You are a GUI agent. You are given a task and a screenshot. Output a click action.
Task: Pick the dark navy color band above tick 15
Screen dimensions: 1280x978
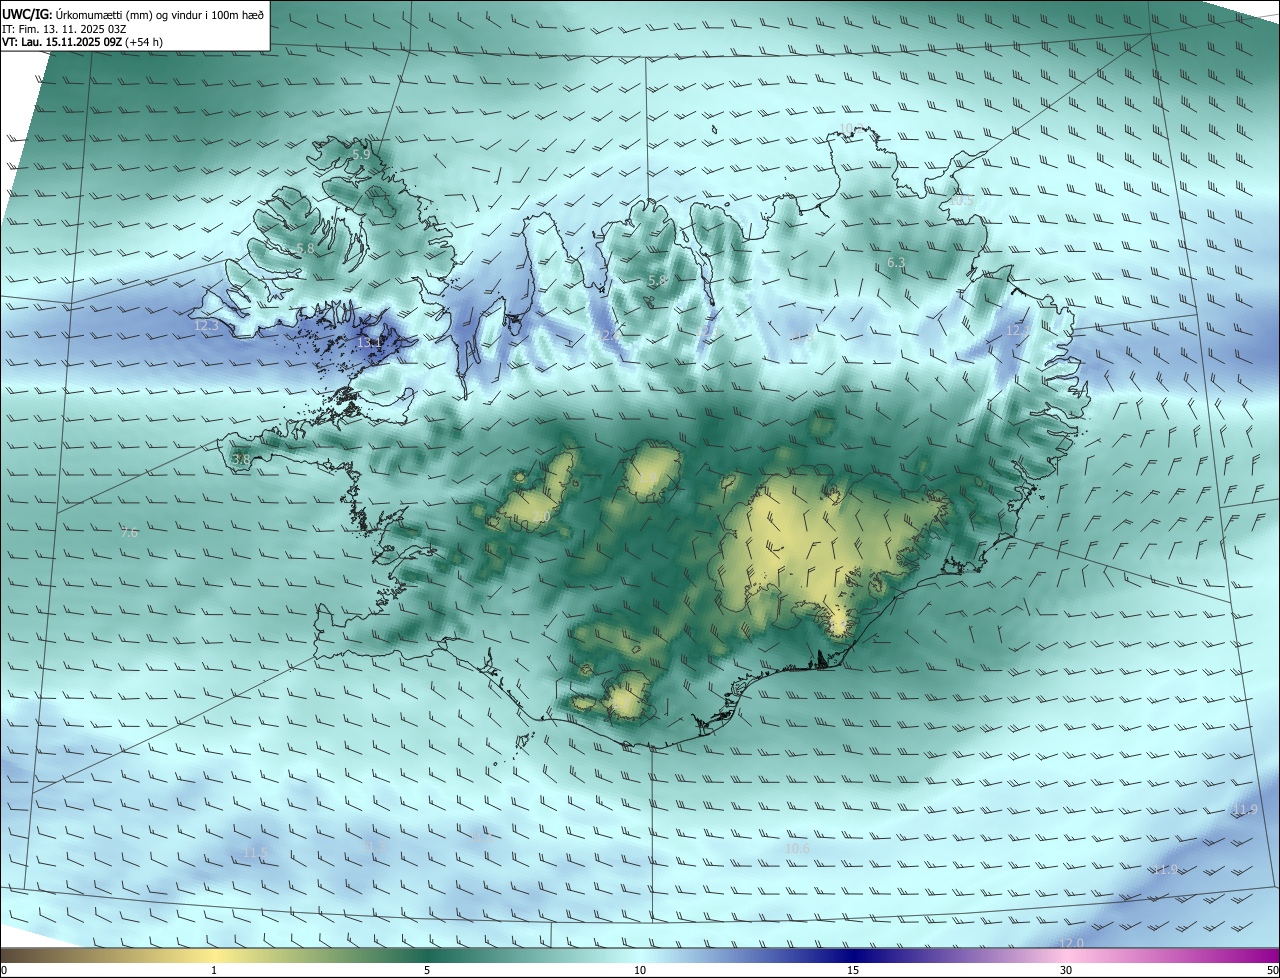click(x=853, y=955)
